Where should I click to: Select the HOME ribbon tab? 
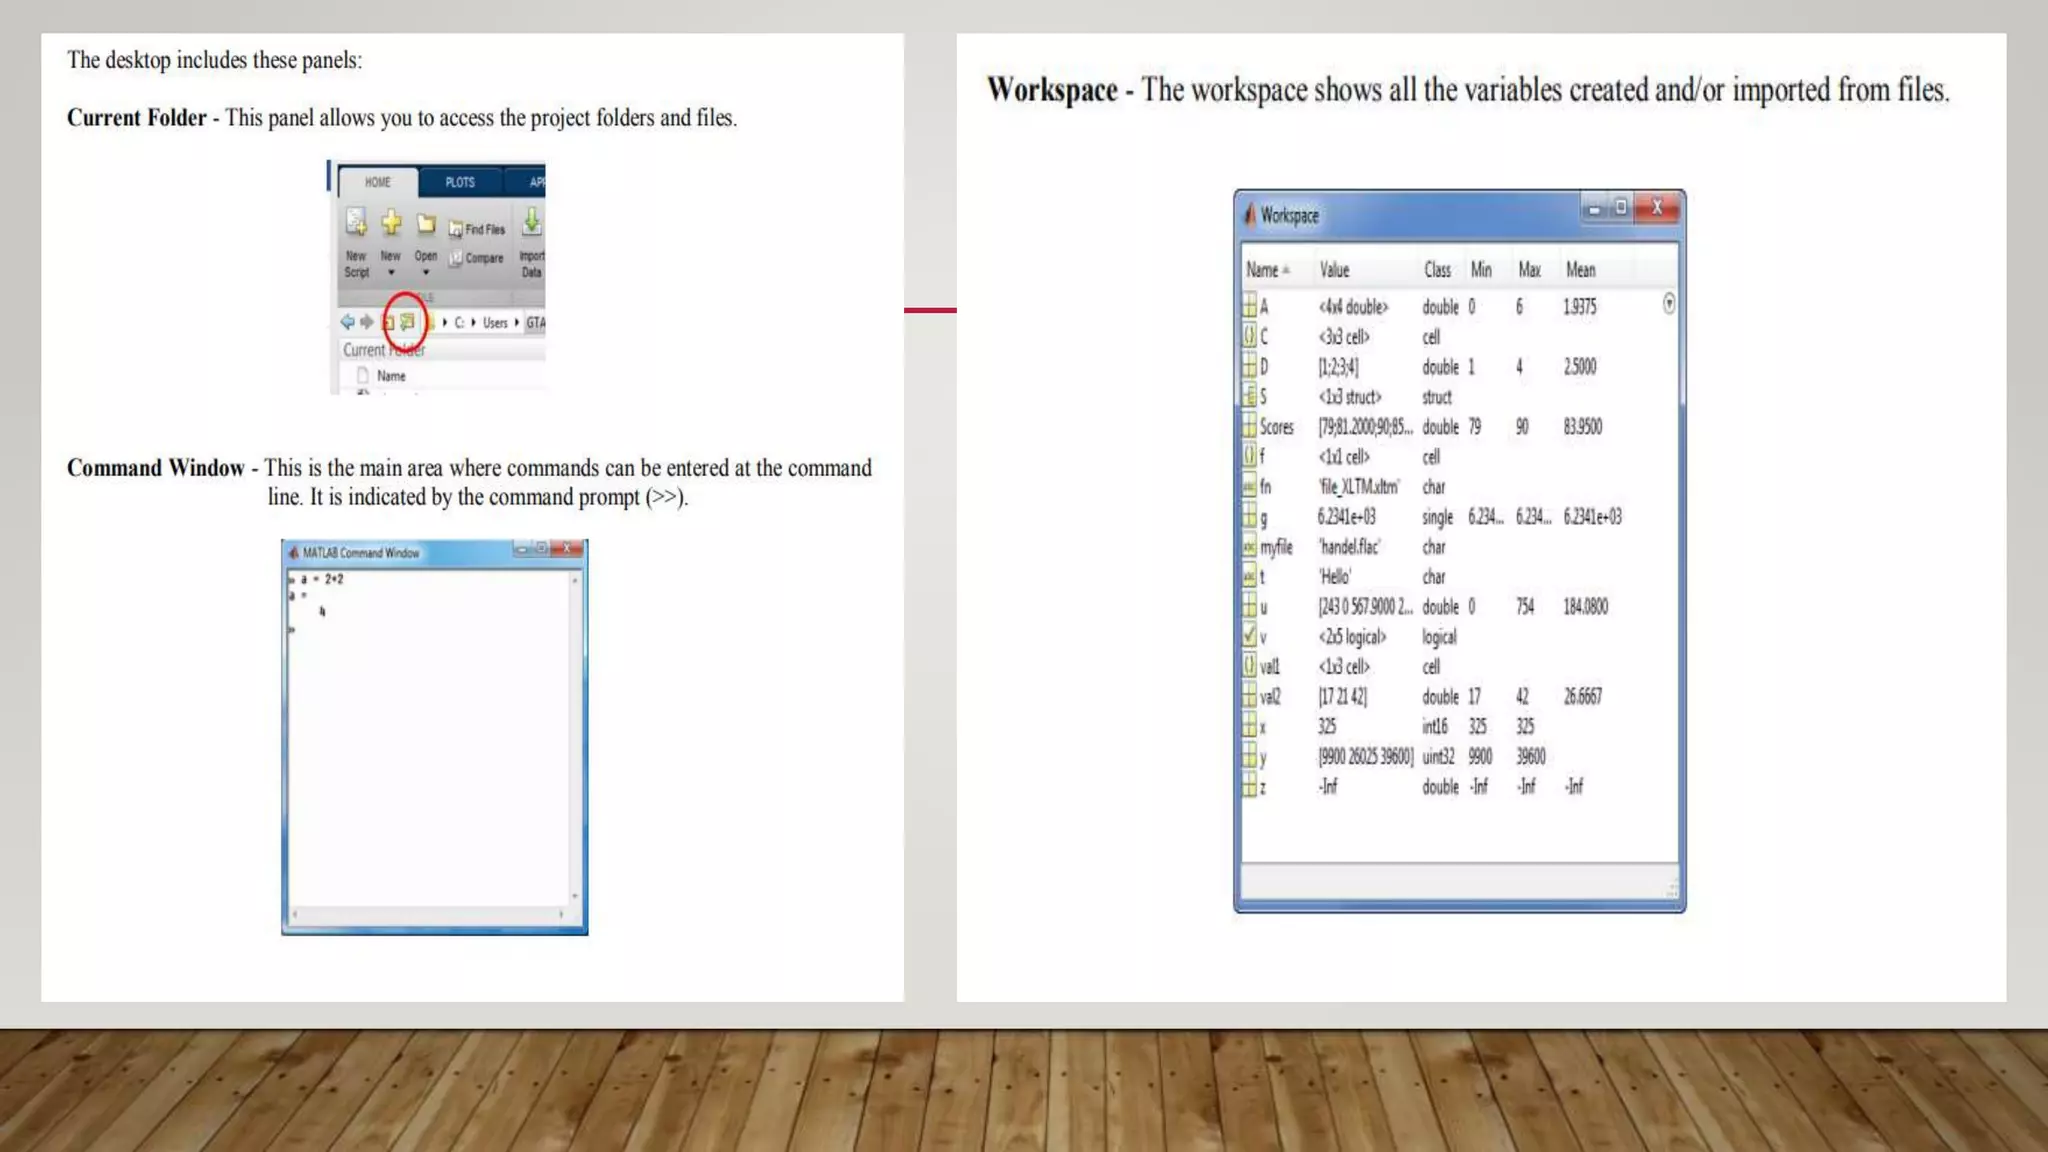click(378, 182)
